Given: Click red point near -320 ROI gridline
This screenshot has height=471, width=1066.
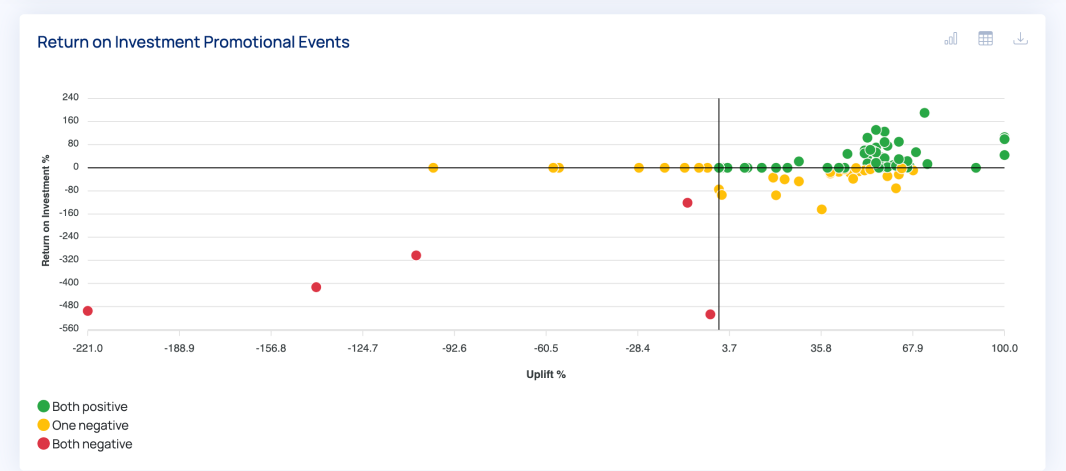Looking at the screenshot, I should pos(416,256).
